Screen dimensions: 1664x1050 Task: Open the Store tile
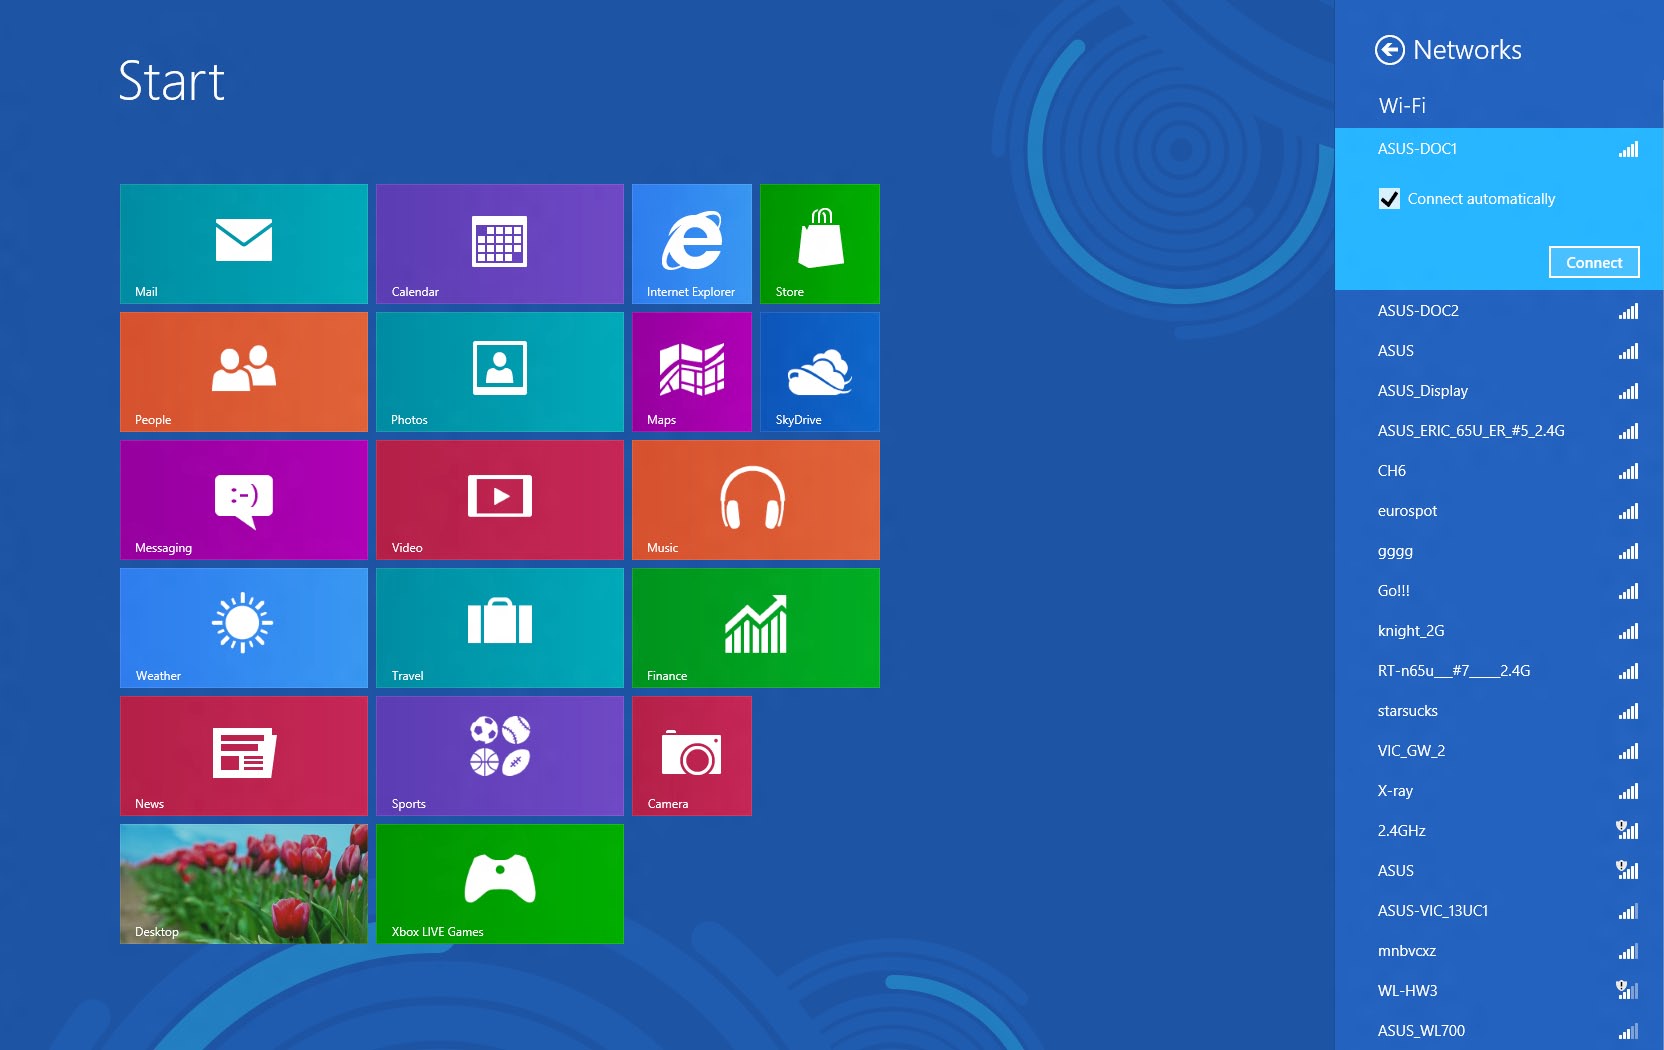820,244
